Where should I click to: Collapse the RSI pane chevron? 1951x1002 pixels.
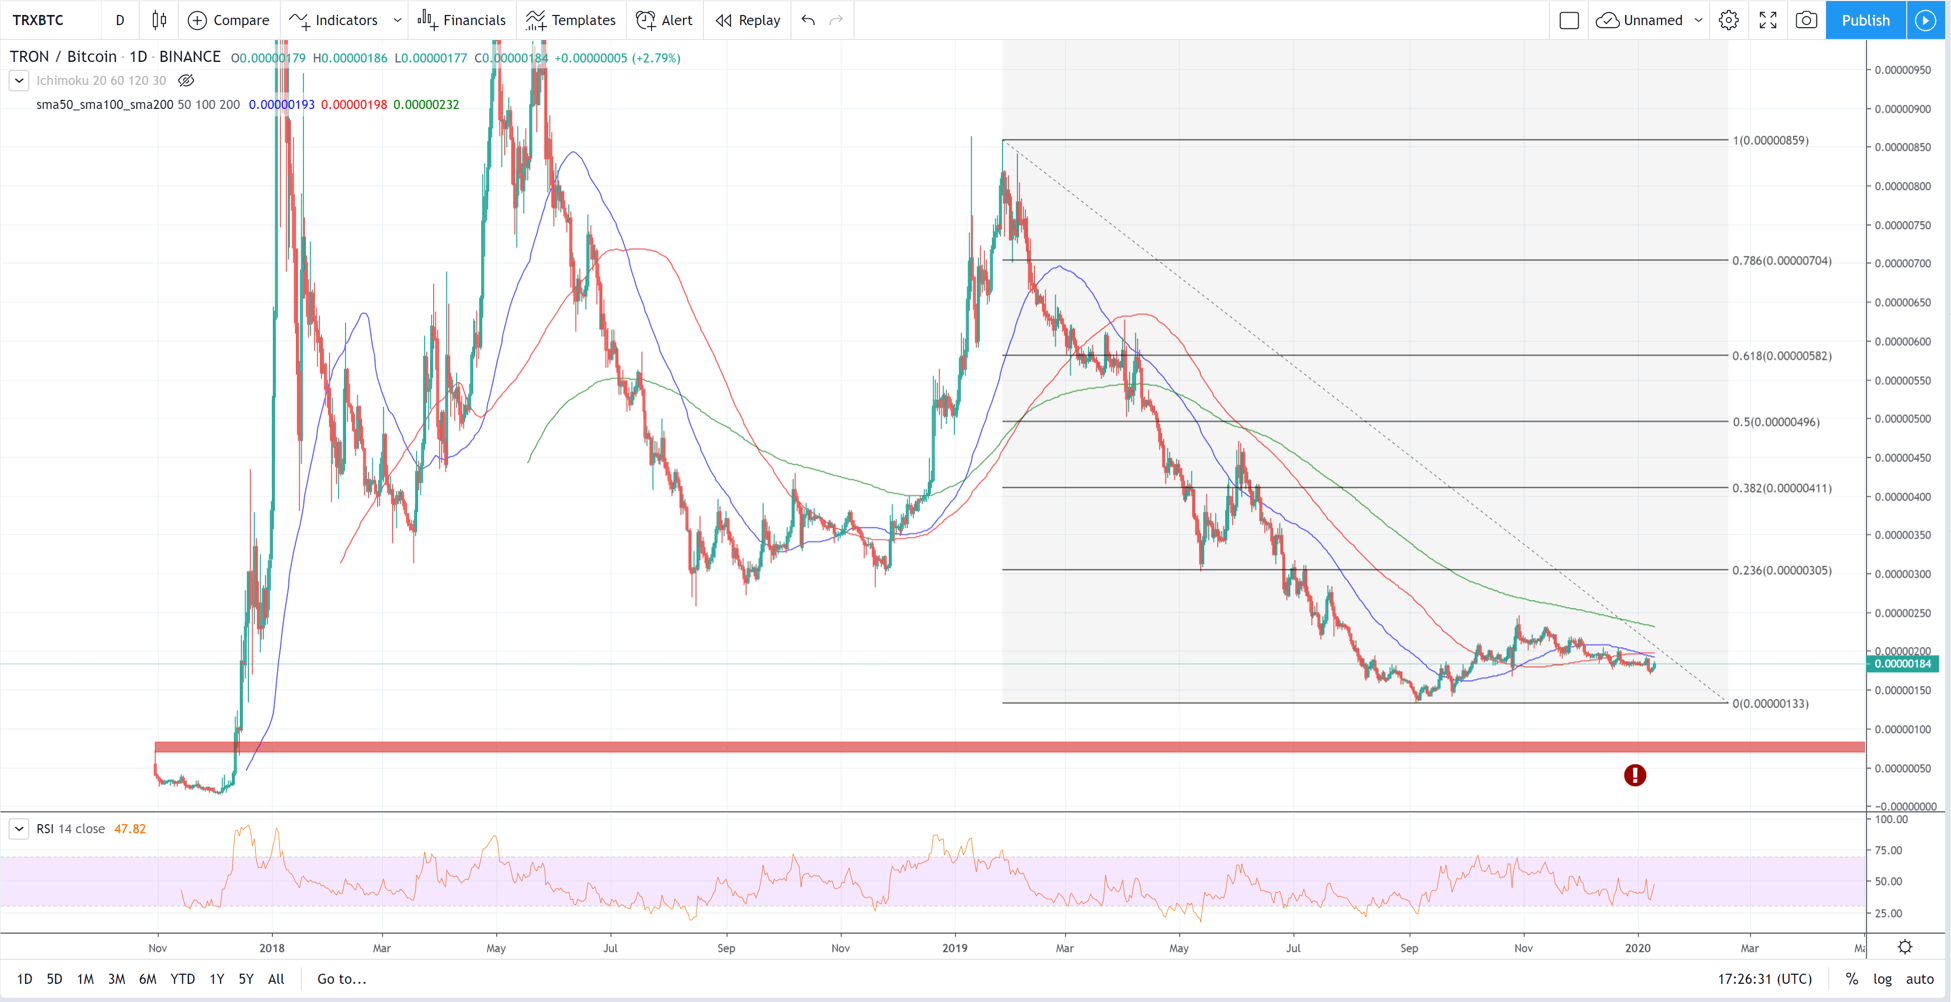tap(19, 829)
